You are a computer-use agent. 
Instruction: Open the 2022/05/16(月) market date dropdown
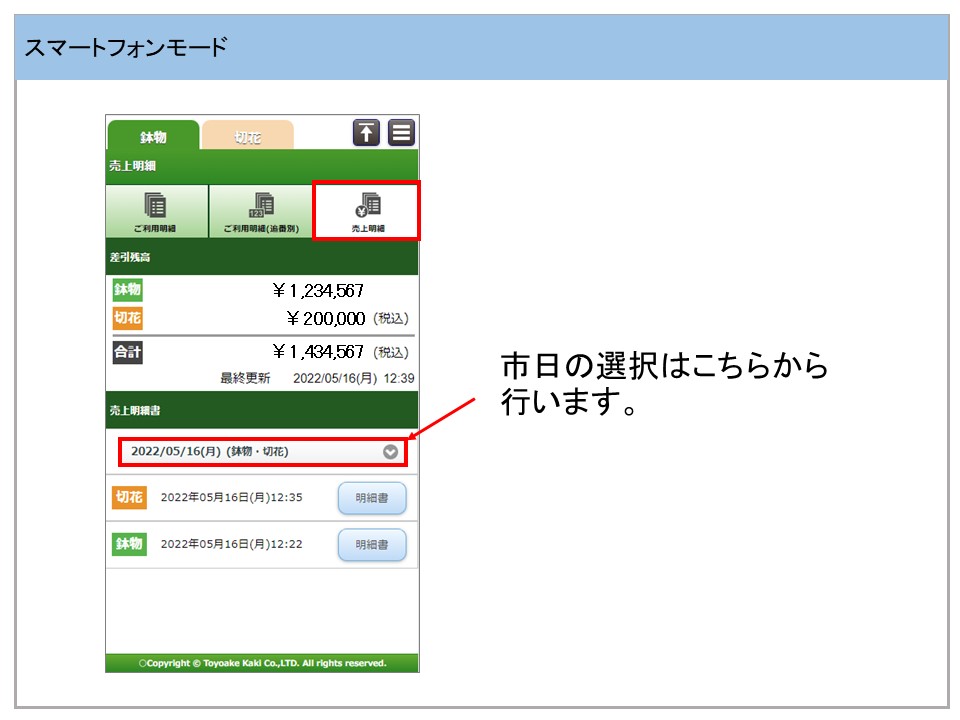(x=262, y=452)
